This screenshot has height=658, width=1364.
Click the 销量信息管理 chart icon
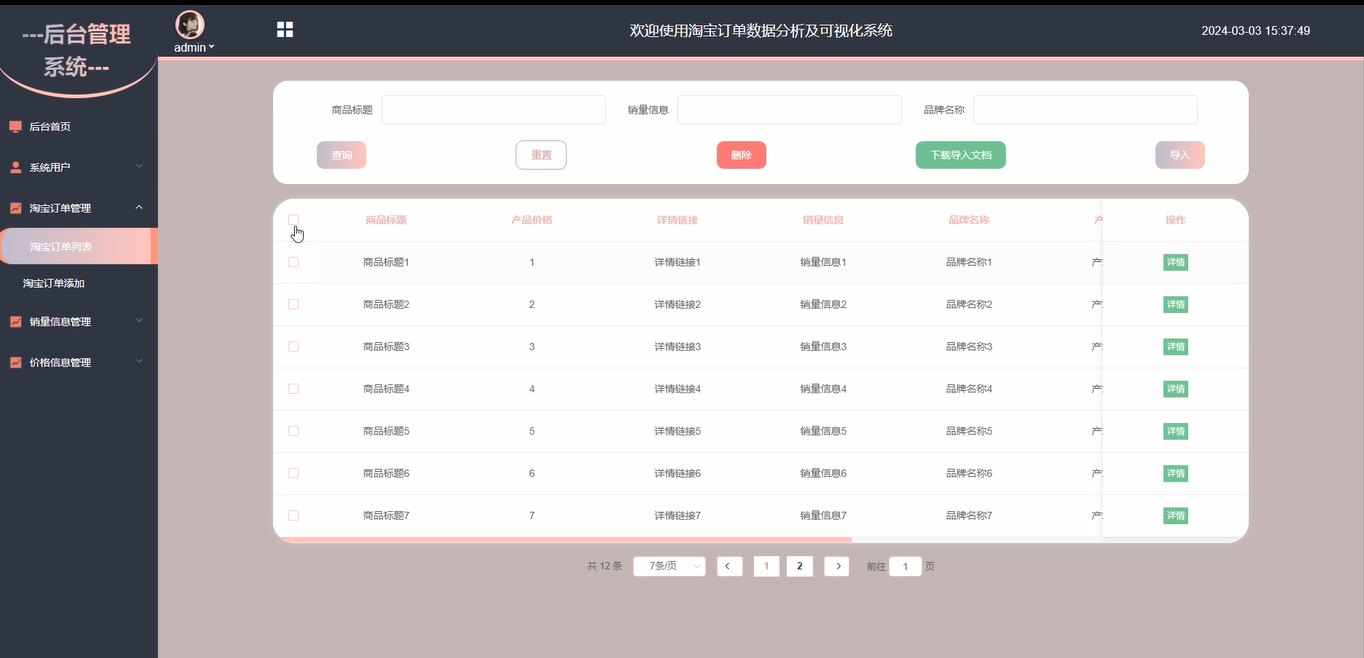click(15, 322)
